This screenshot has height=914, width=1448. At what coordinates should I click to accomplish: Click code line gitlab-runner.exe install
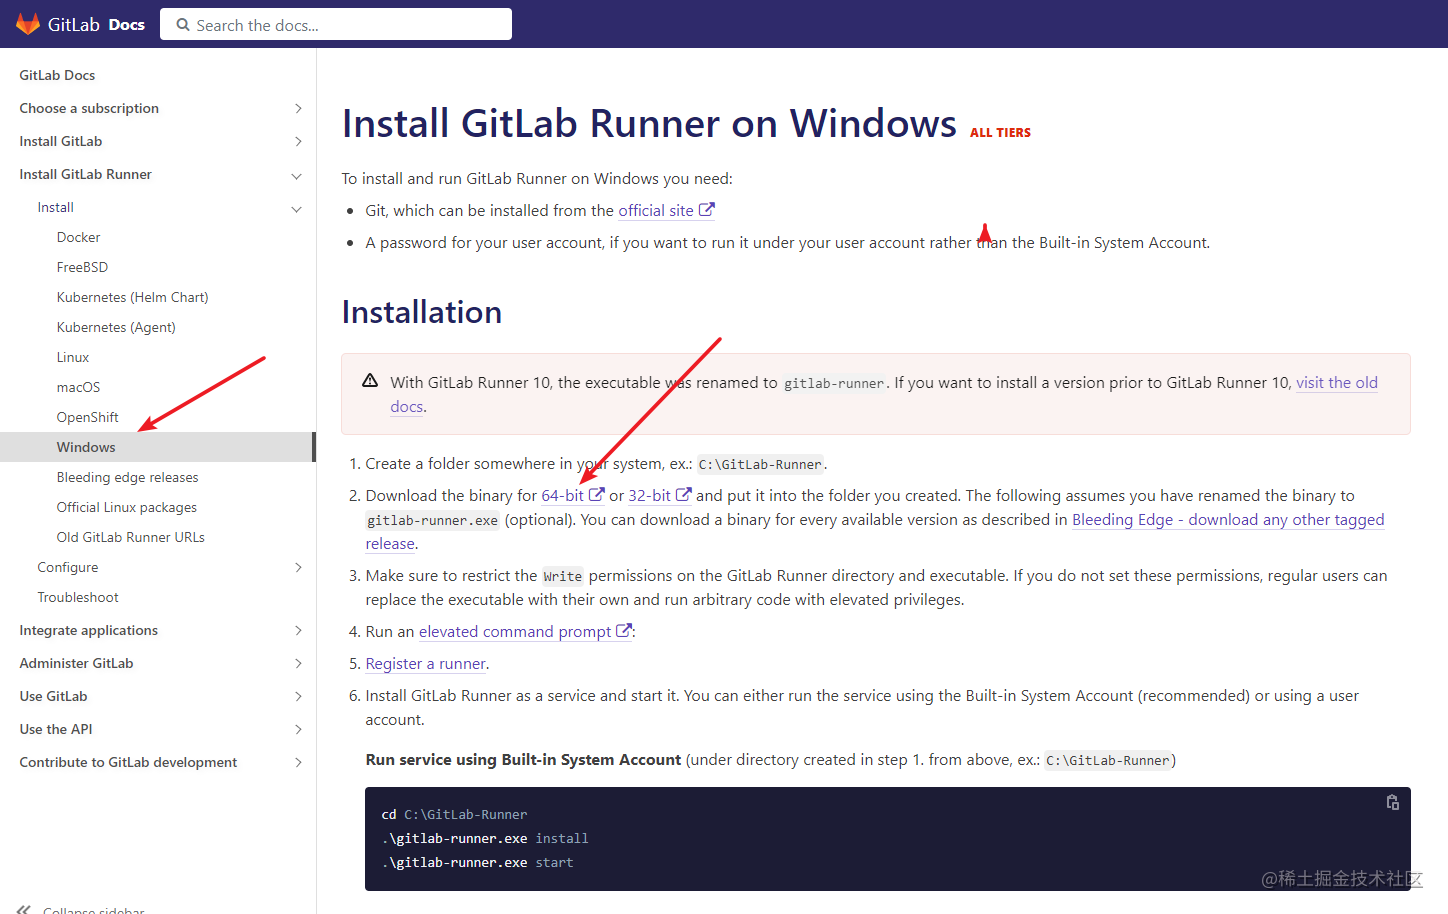[x=485, y=838]
